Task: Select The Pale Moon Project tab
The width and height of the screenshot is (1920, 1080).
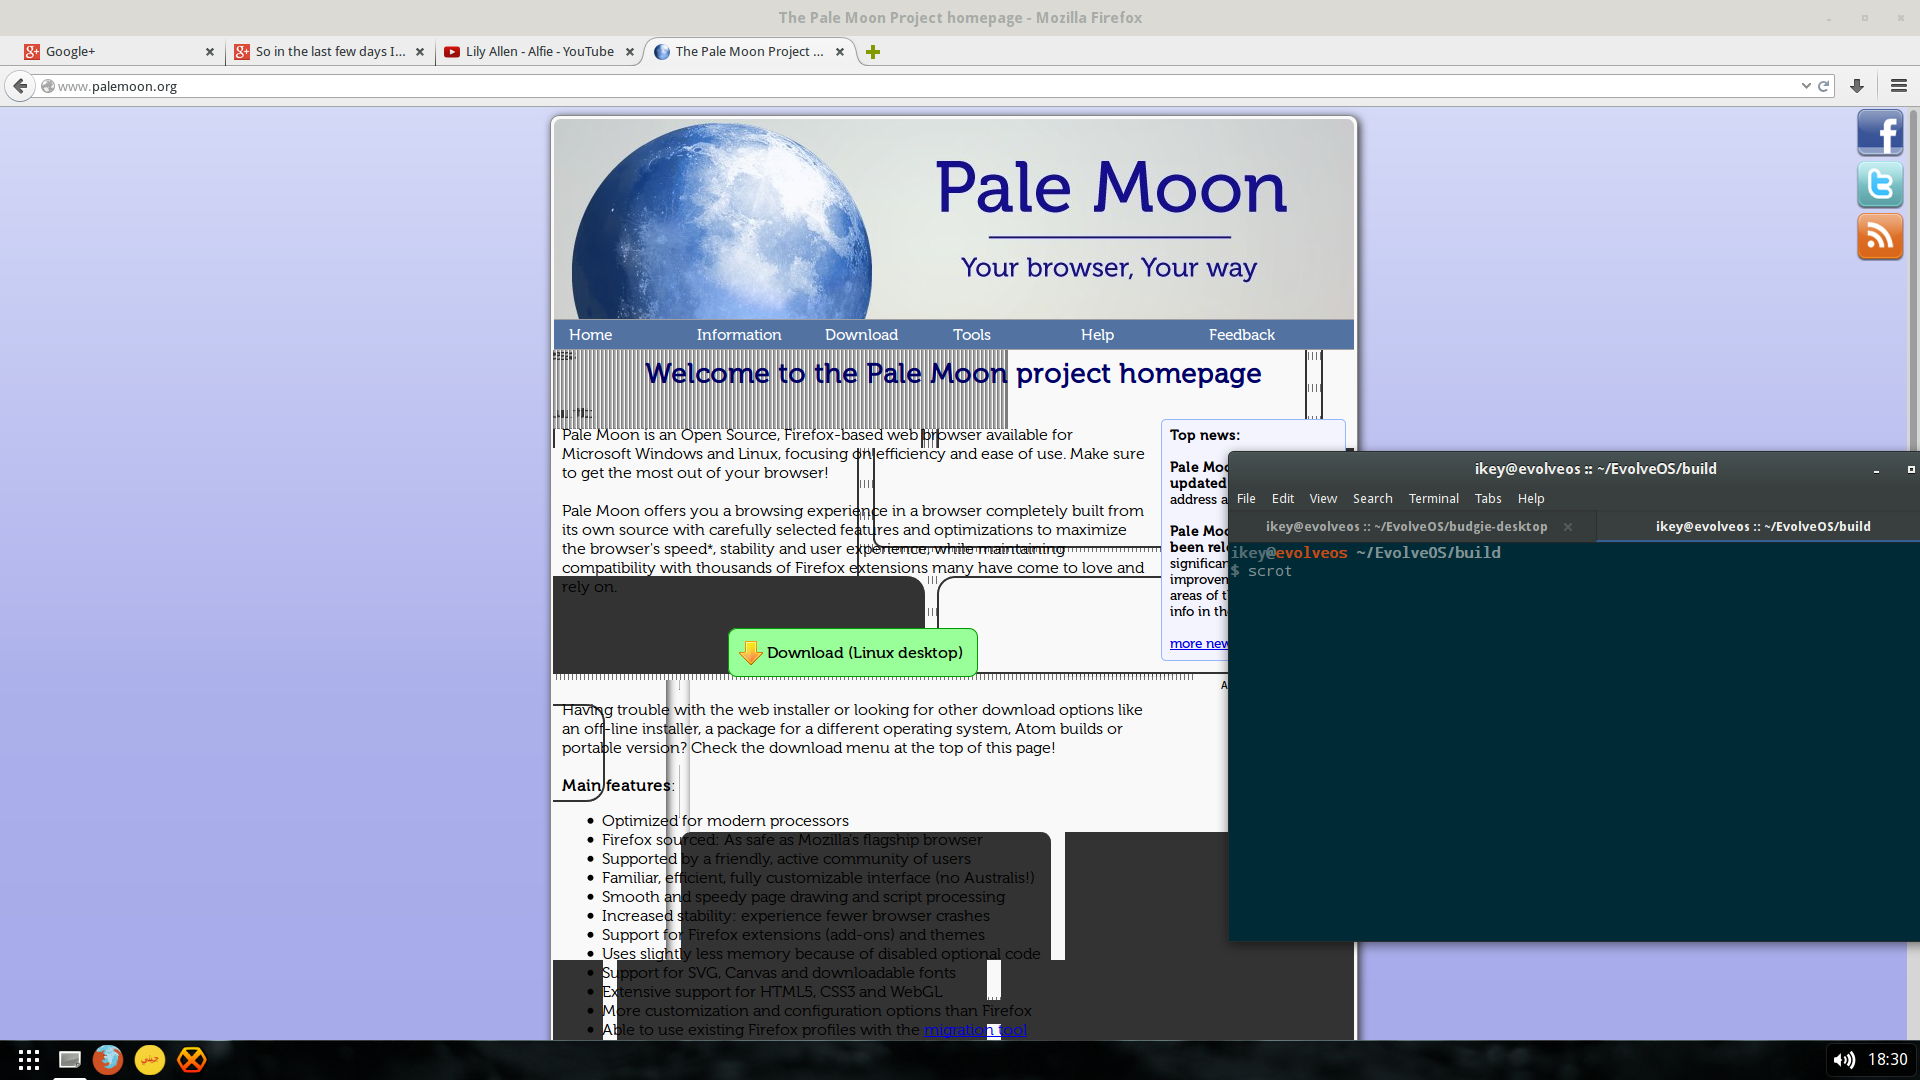Action: pos(748,52)
